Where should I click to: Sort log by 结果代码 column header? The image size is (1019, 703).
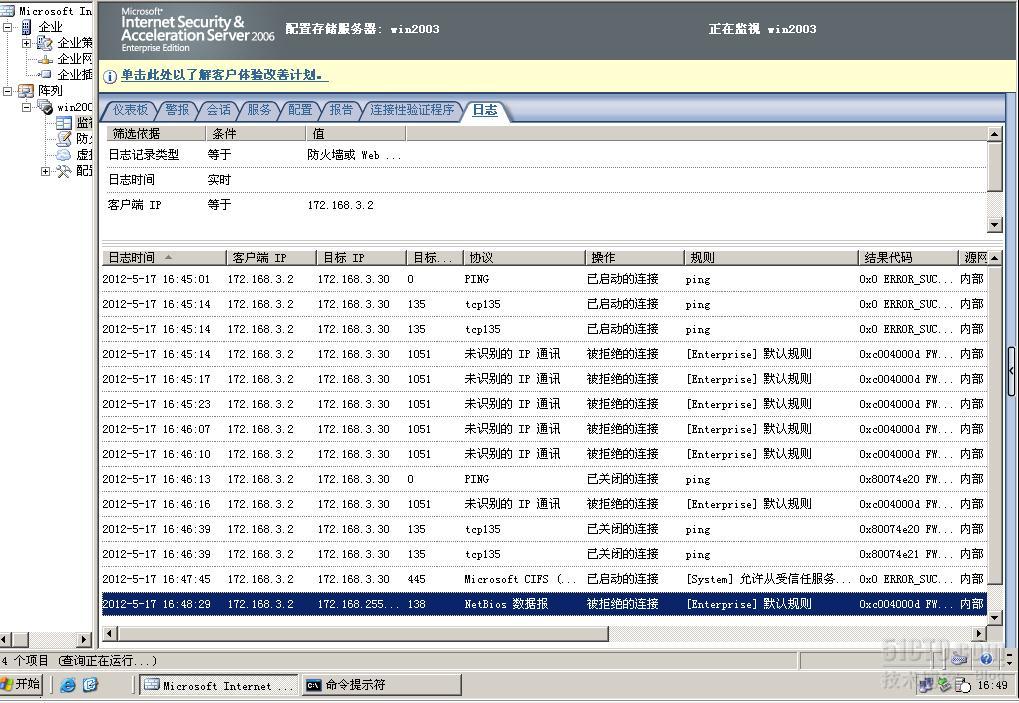[x=909, y=258]
